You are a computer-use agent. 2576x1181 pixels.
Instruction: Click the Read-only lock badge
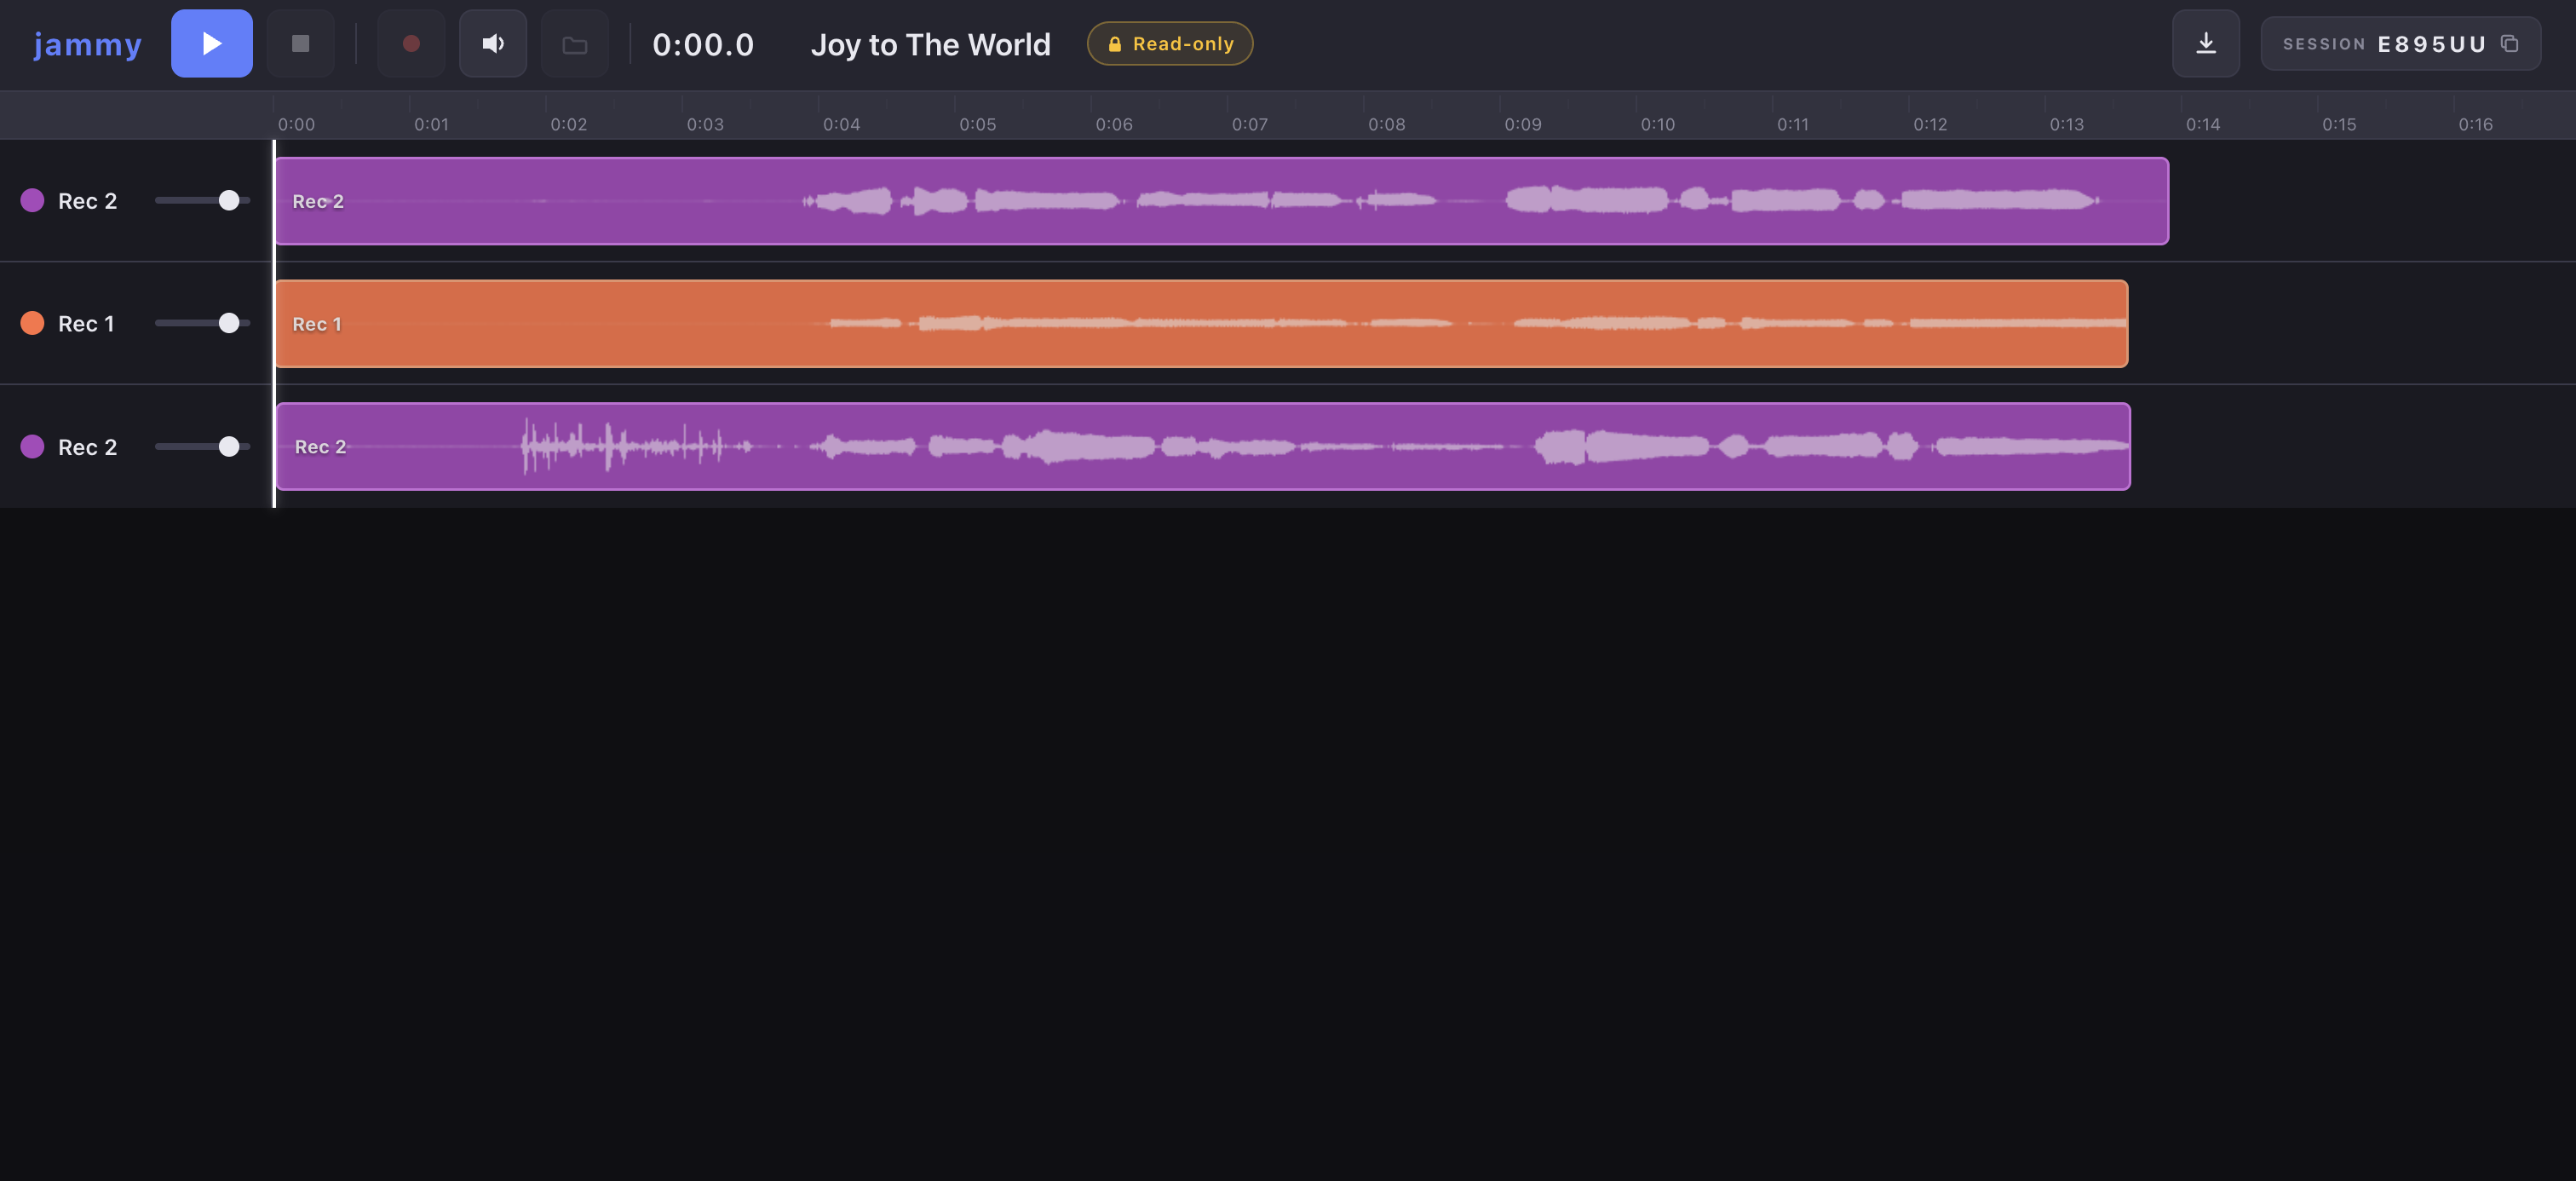click(x=1170, y=43)
